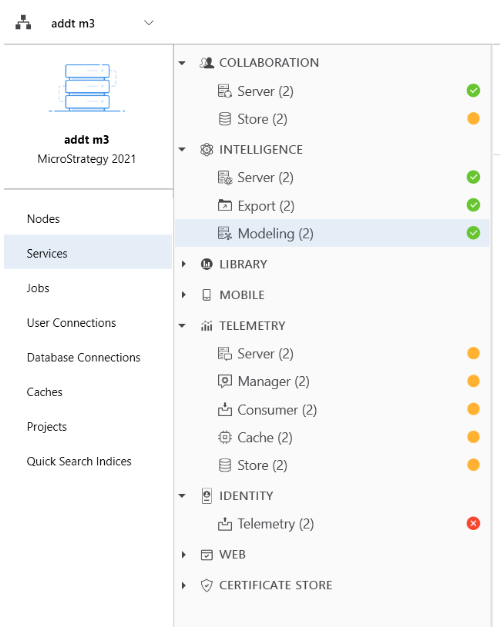Click the Telemetry Cache chip icon

(225, 438)
